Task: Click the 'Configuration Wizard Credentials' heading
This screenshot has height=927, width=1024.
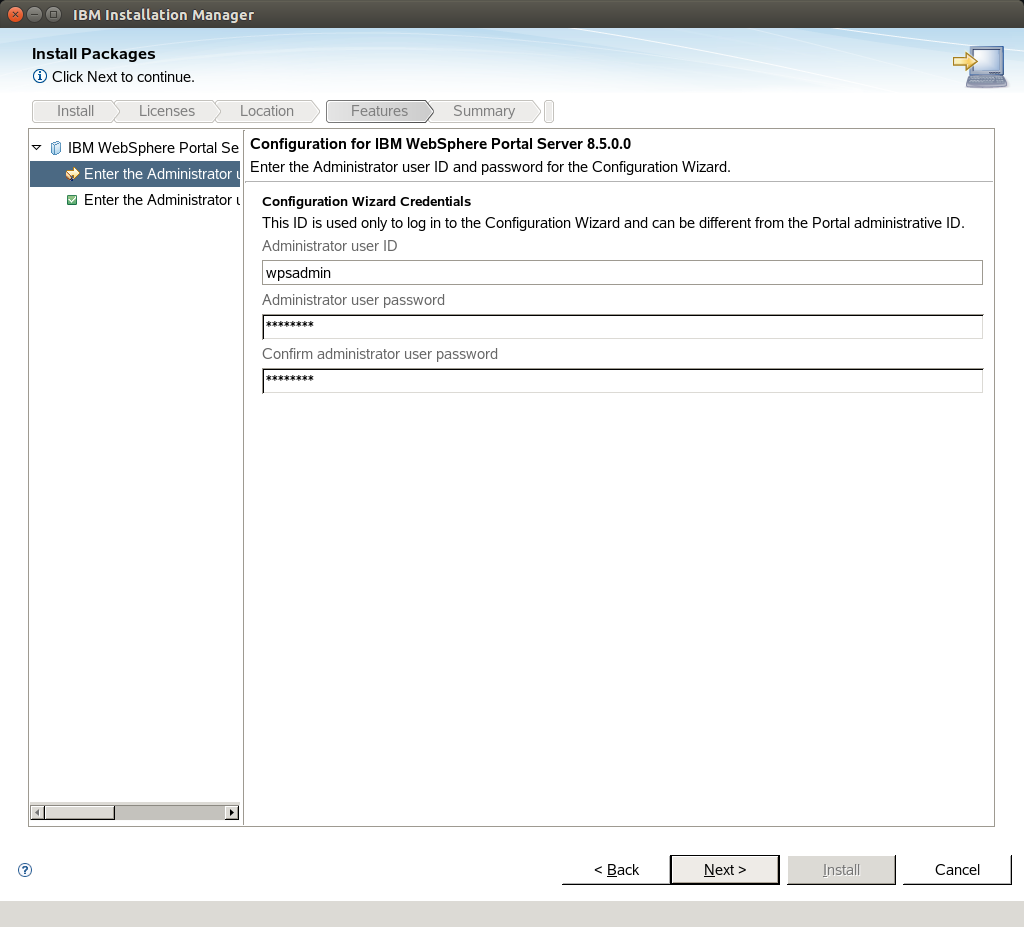Action: pos(366,201)
